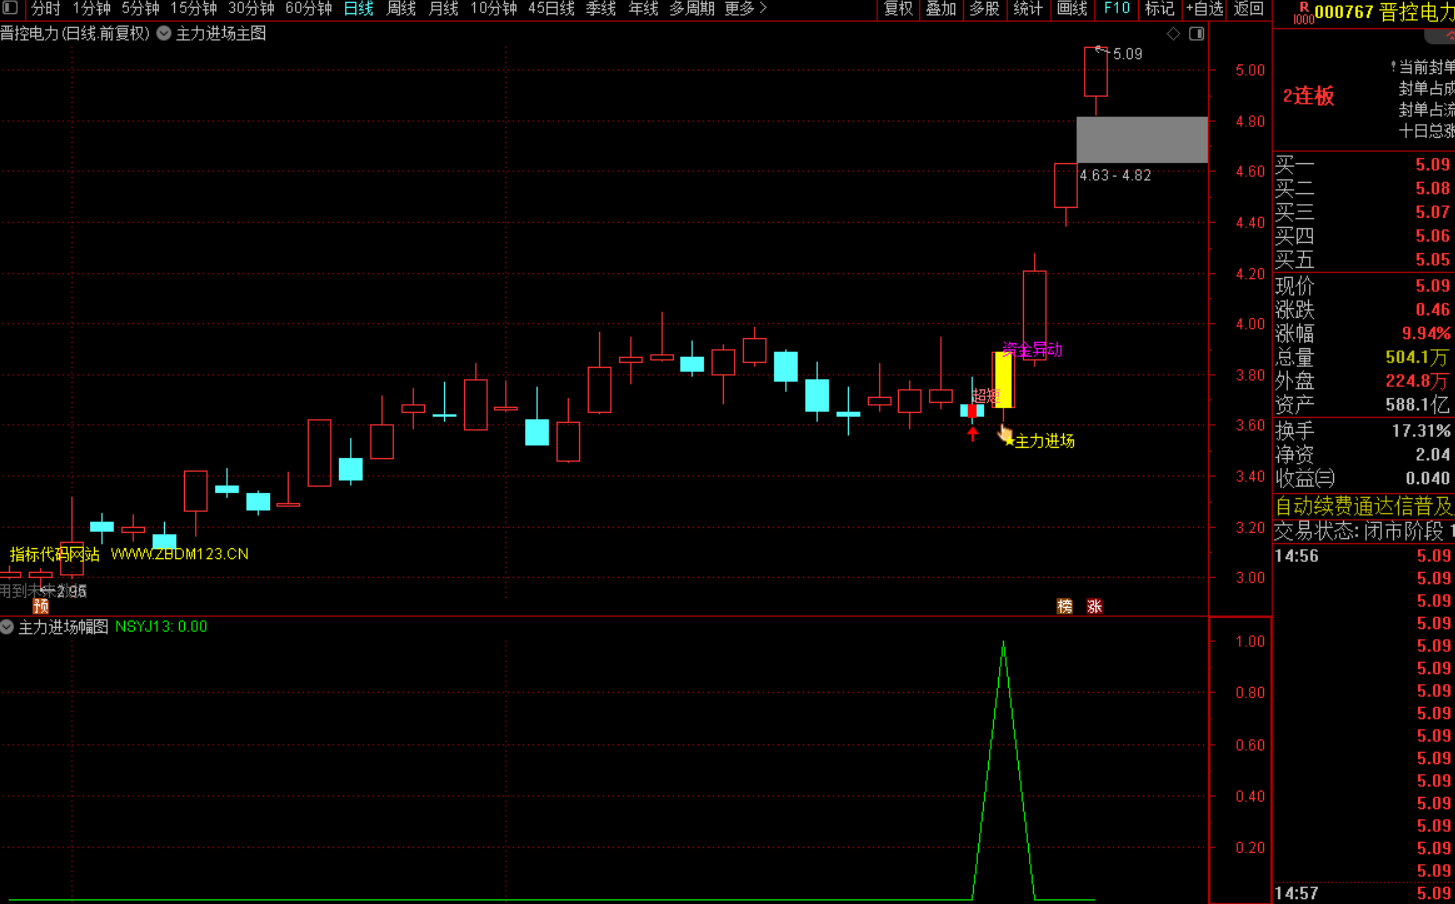Toggle the side panel icon beside the diamond
Image resolution: width=1455 pixels, height=904 pixels.
click(1196, 34)
